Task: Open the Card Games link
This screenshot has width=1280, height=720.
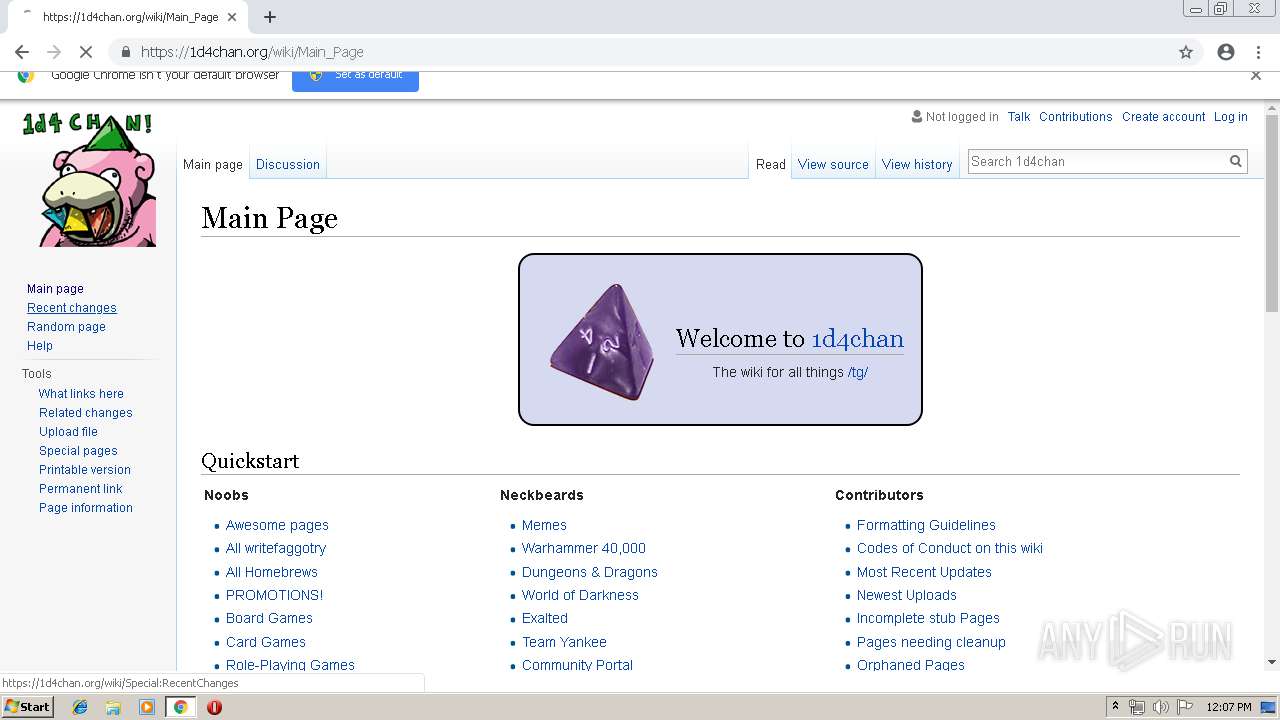Action: pos(266,642)
